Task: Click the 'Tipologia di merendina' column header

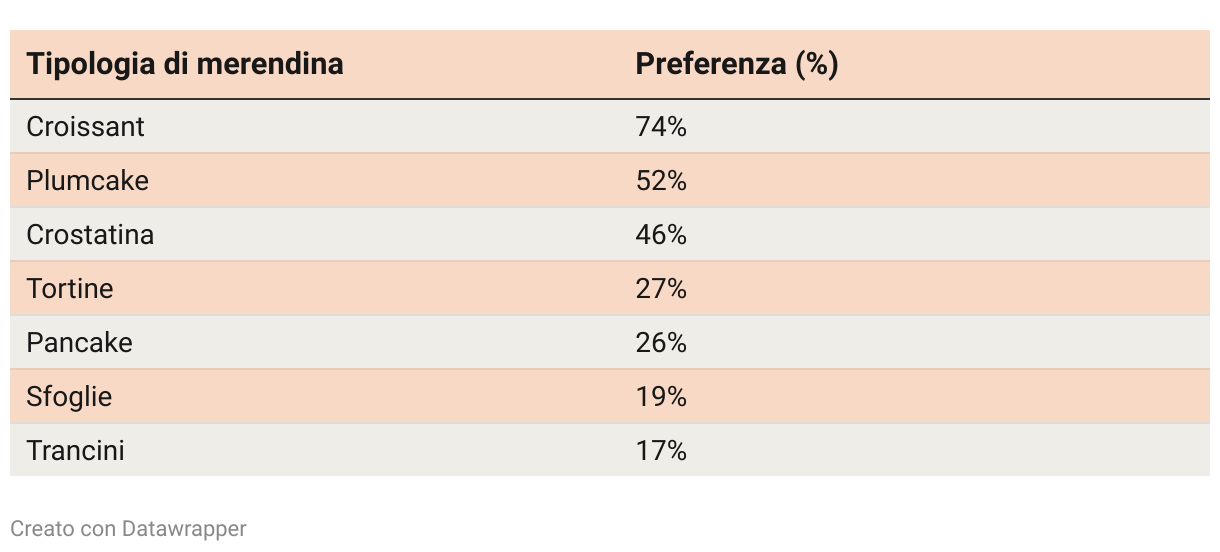Action: coord(185,64)
